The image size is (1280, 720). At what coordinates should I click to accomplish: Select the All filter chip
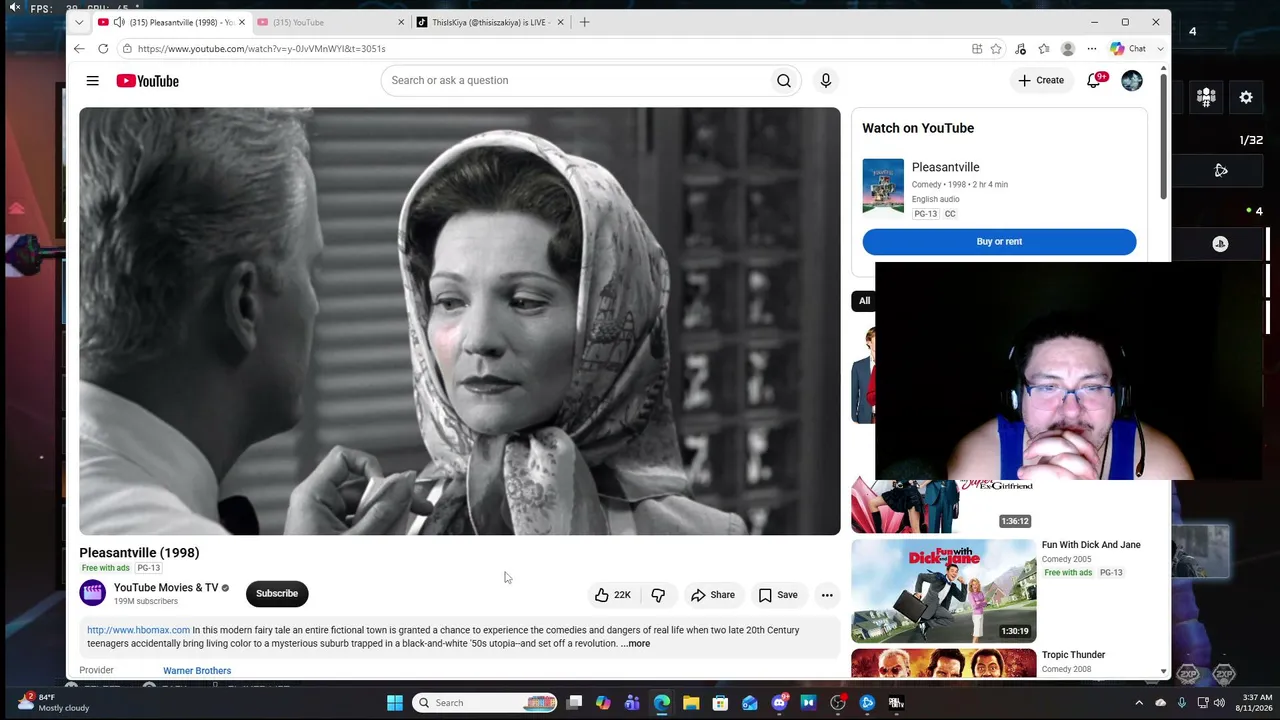[864, 301]
